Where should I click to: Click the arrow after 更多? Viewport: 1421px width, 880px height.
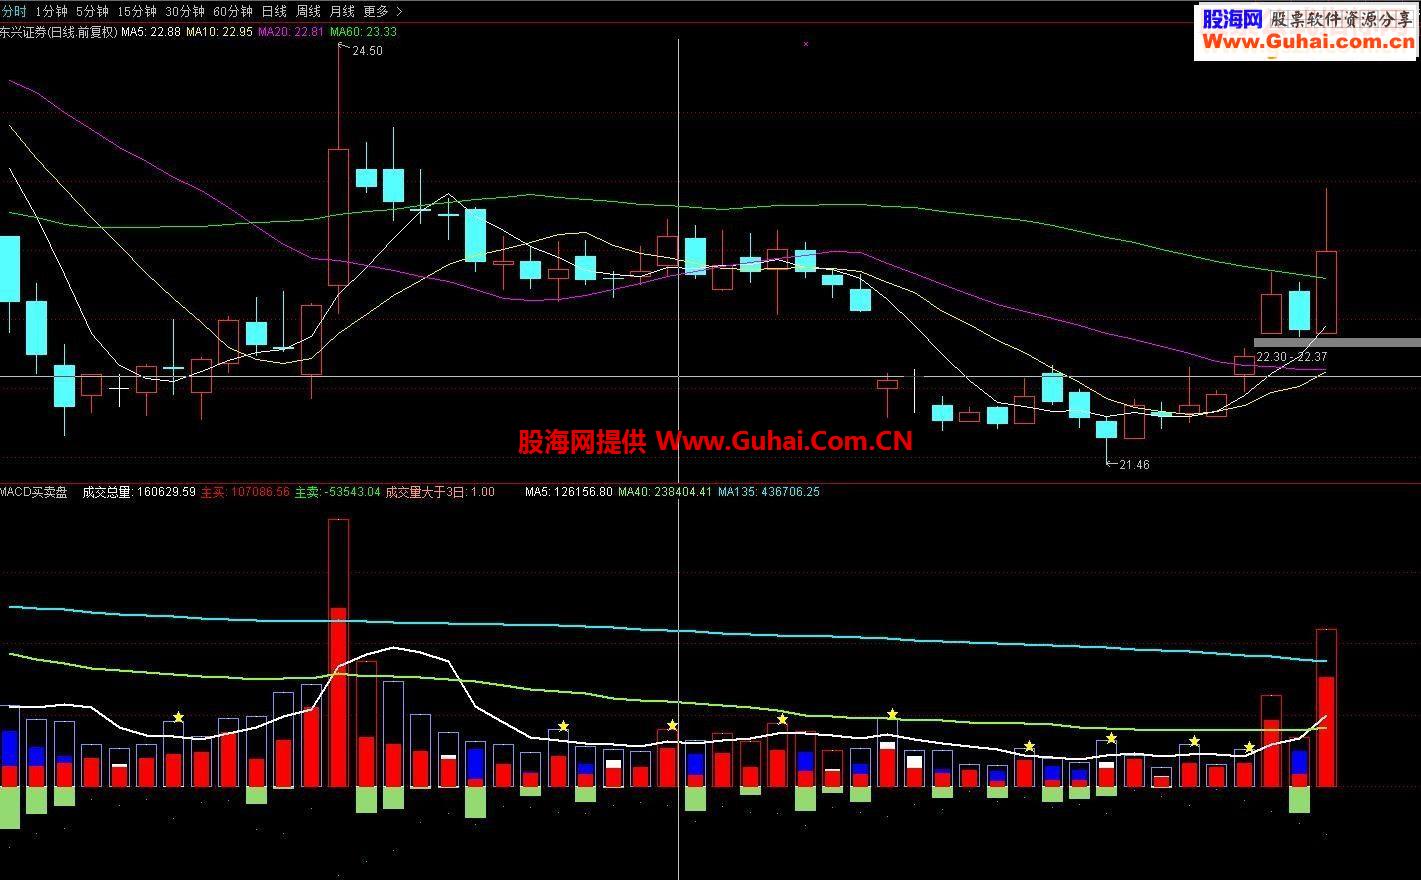coord(400,11)
